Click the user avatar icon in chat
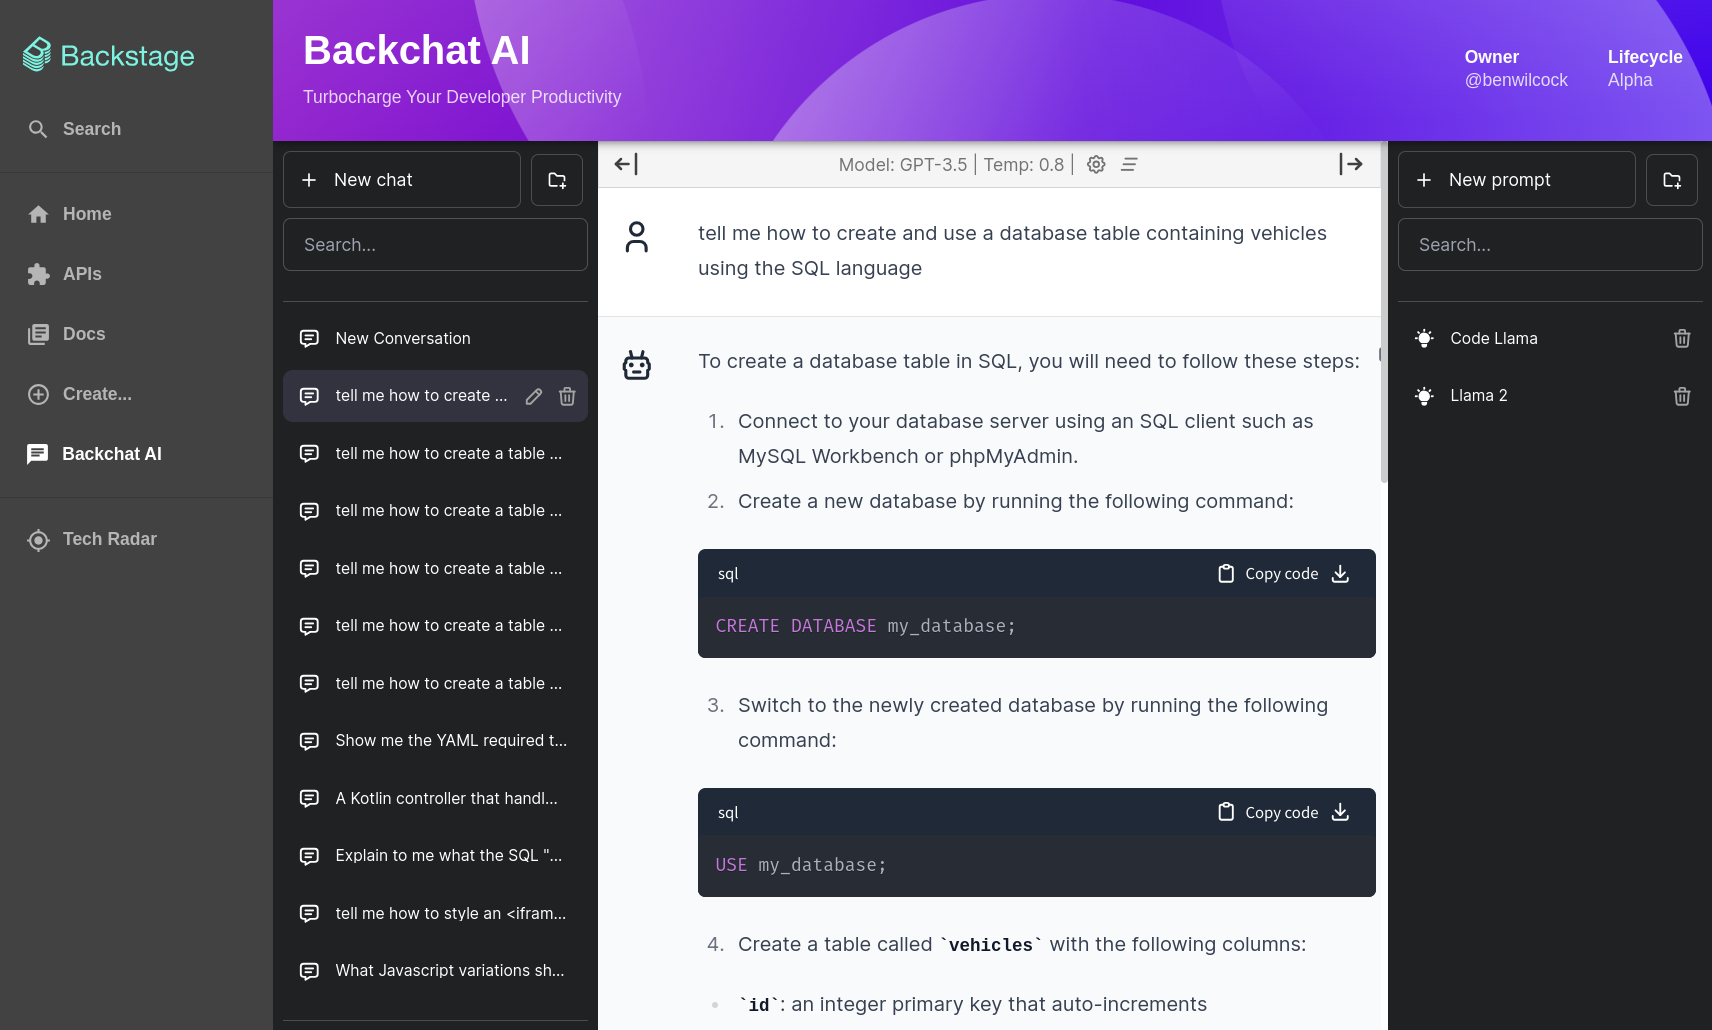 click(x=637, y=237)
